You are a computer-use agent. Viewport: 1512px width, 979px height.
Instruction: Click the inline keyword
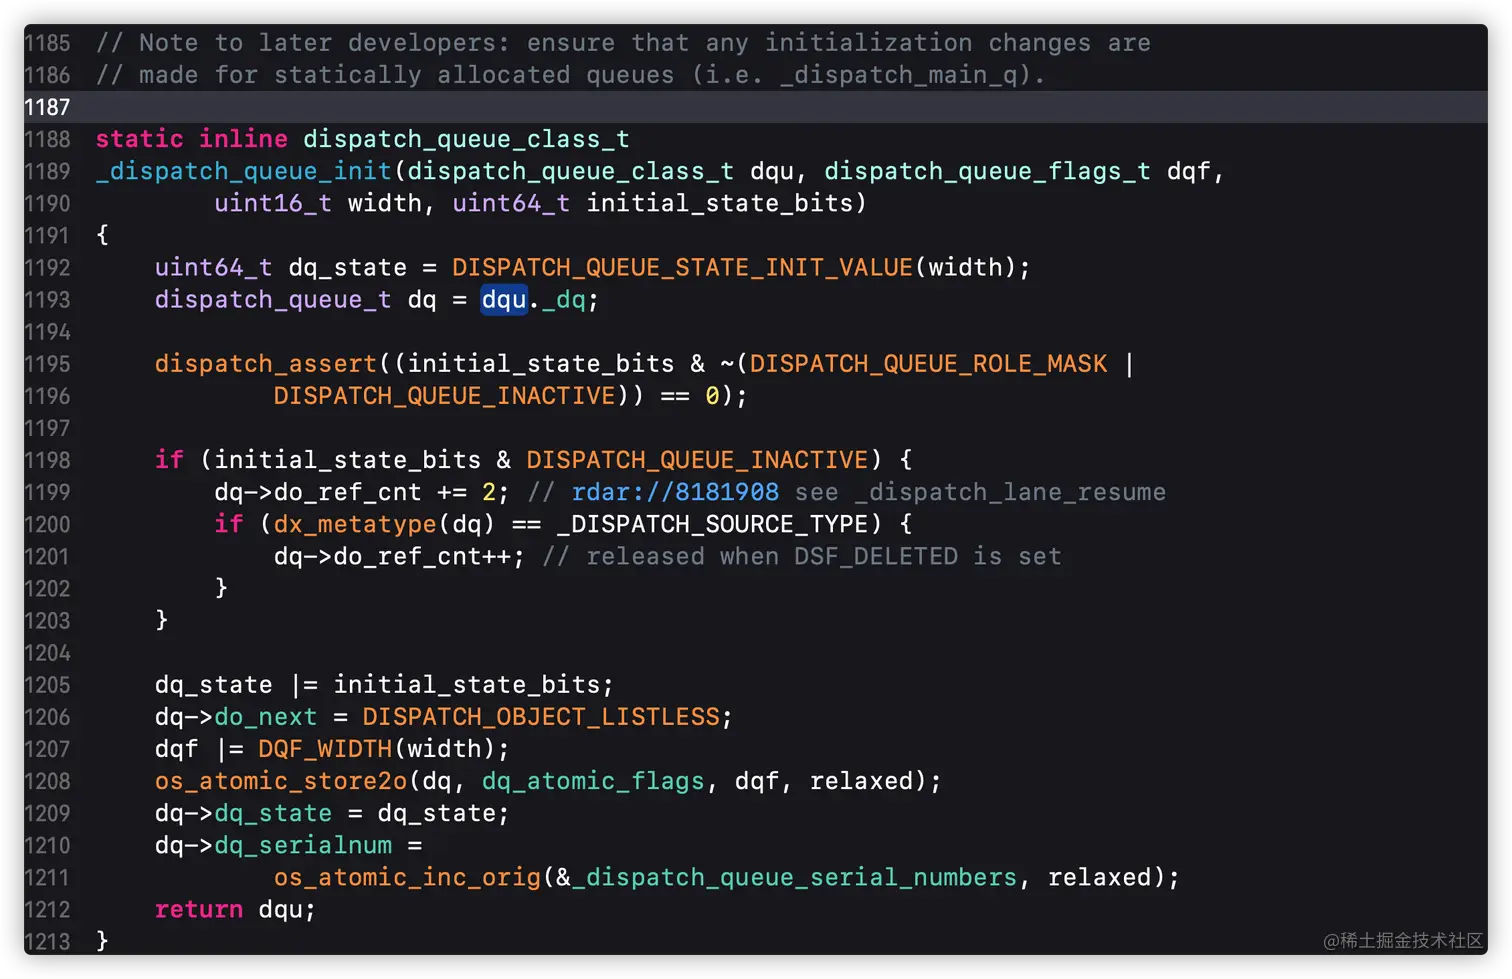click(x=243, y=139)
